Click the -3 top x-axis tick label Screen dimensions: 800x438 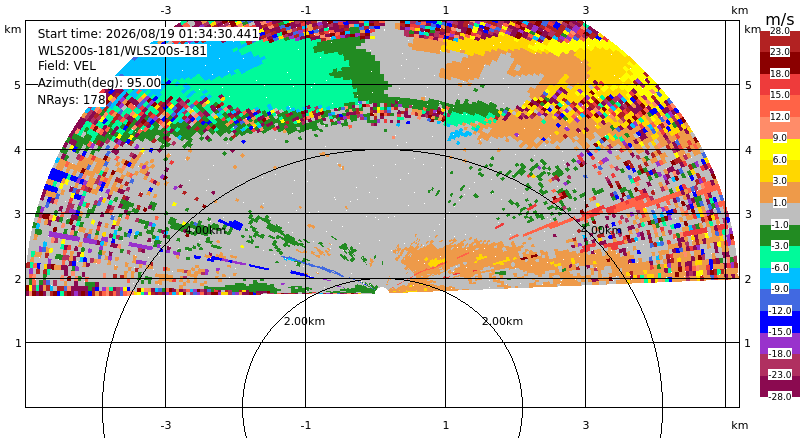pyautogui.click(x=165, y=10)
